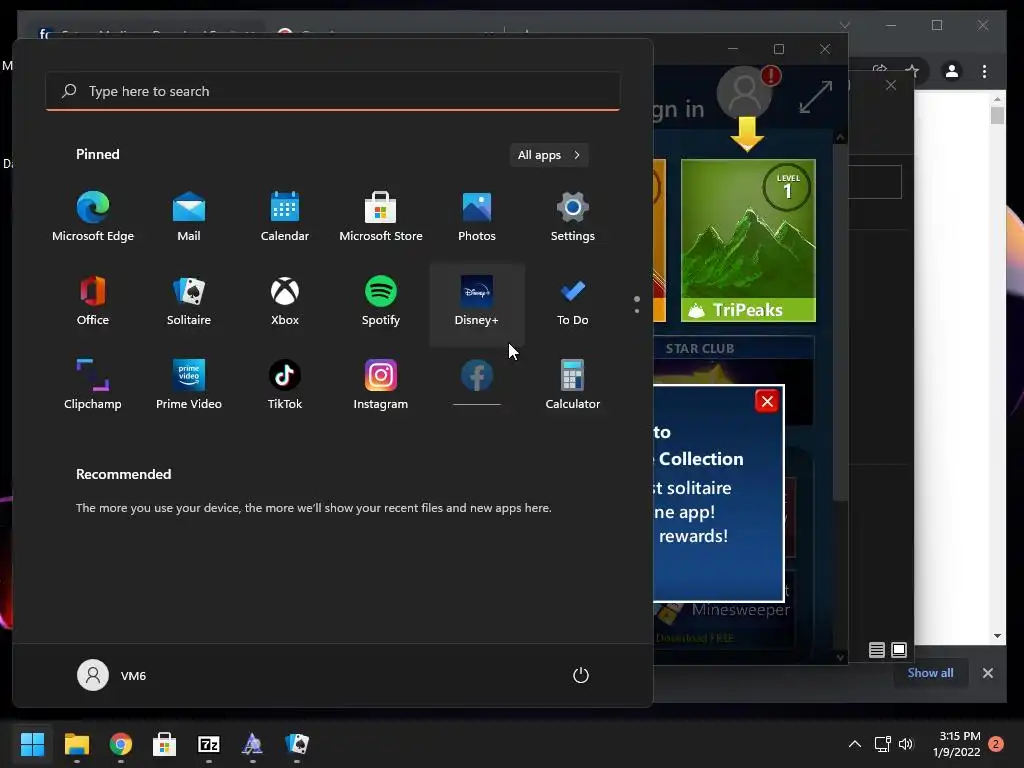Click the STAR CLUB panel header

coord(700,349)
